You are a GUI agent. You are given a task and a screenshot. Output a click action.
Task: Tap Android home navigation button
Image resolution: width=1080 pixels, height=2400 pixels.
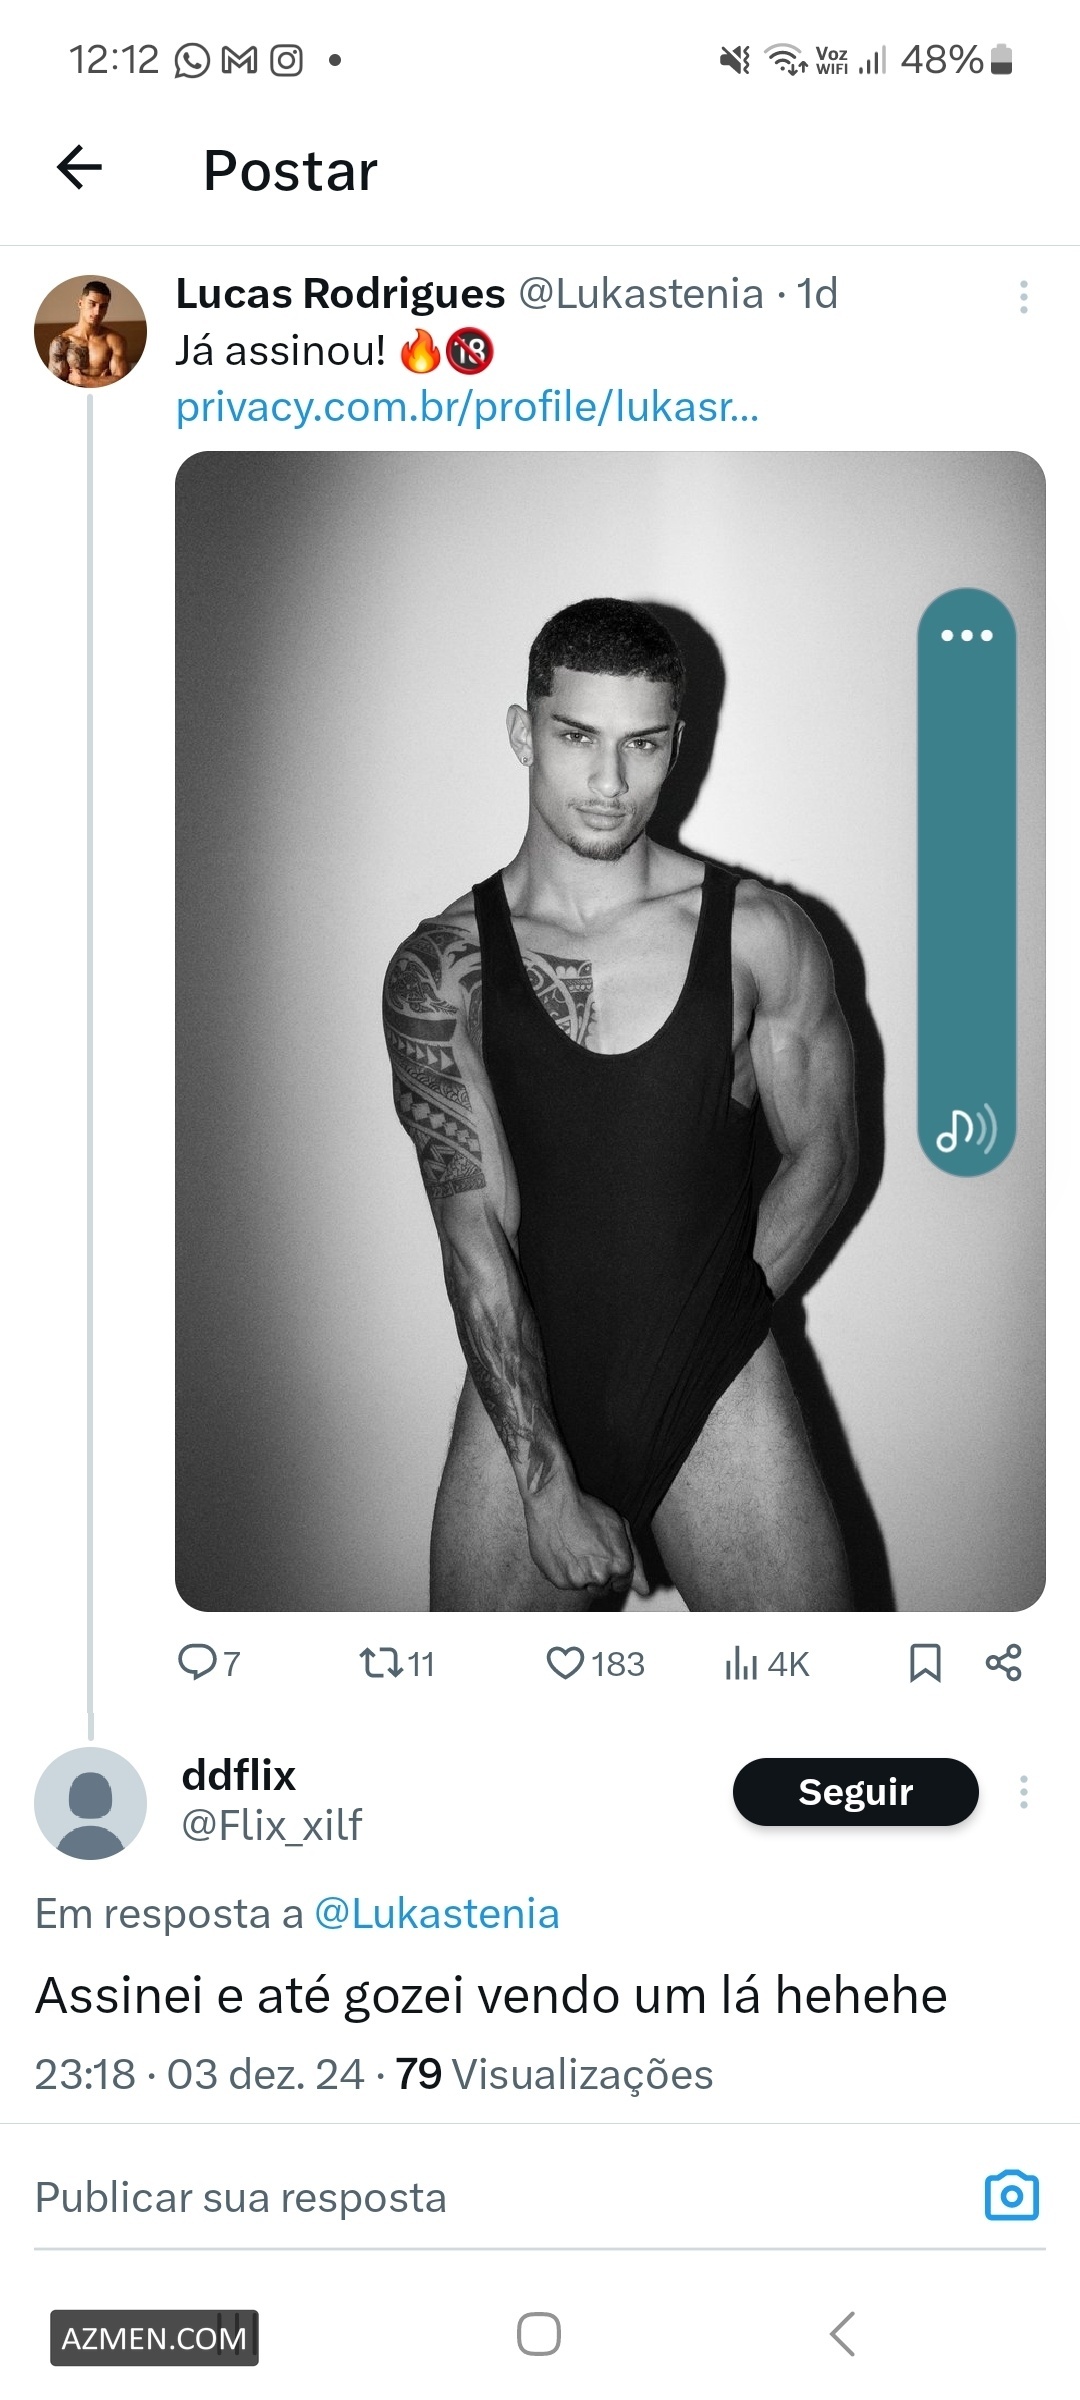coord(539,2334)
